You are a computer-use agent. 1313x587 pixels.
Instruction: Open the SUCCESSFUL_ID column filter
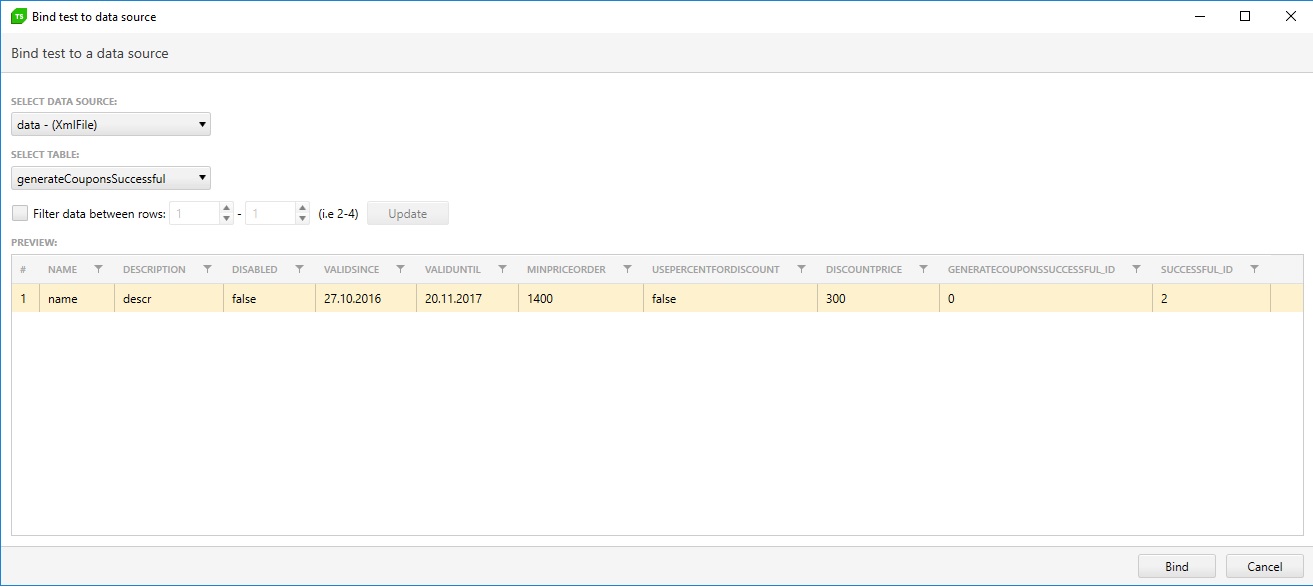point(1254,269)
